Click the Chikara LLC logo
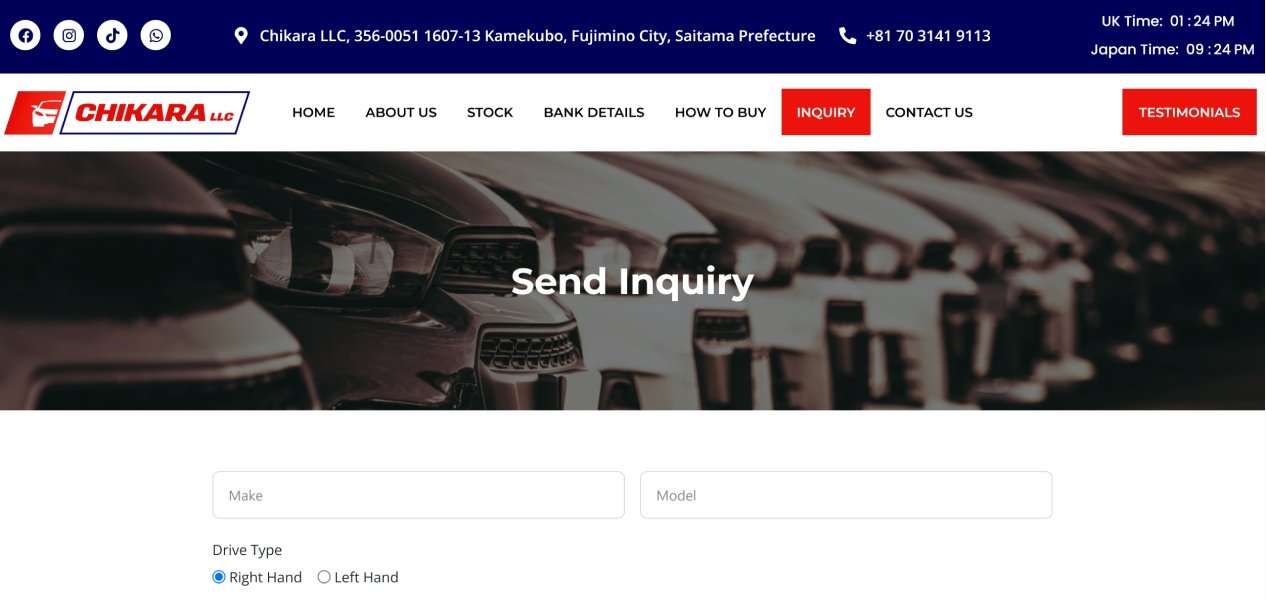Screen dimensions: 1266x600 tap(127, 113)
